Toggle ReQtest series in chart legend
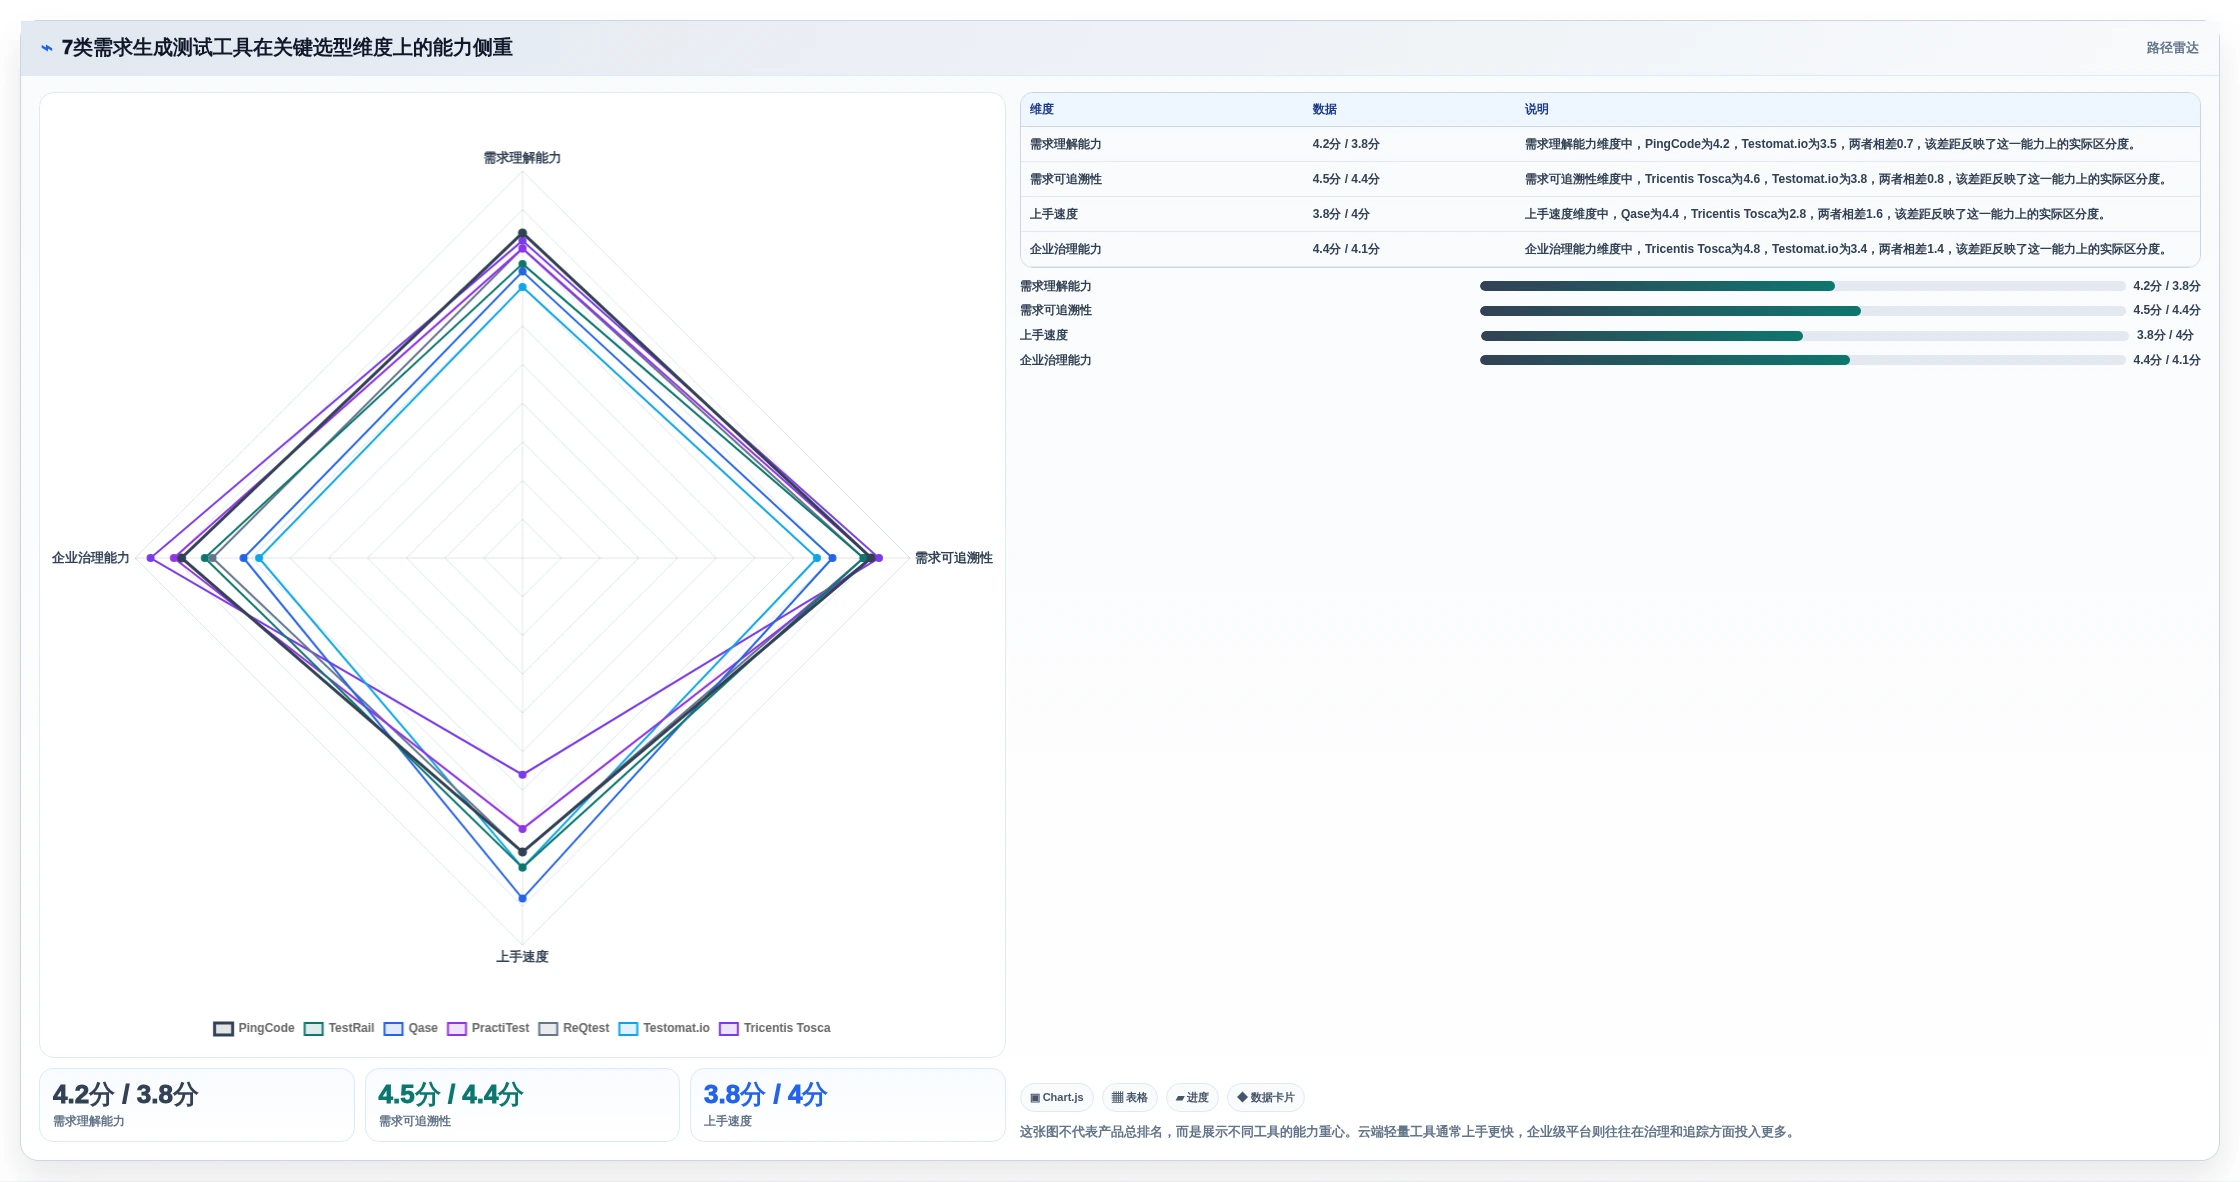Image resolution: width=2240 pixels, height=1182 pixels. [574, 1028]
